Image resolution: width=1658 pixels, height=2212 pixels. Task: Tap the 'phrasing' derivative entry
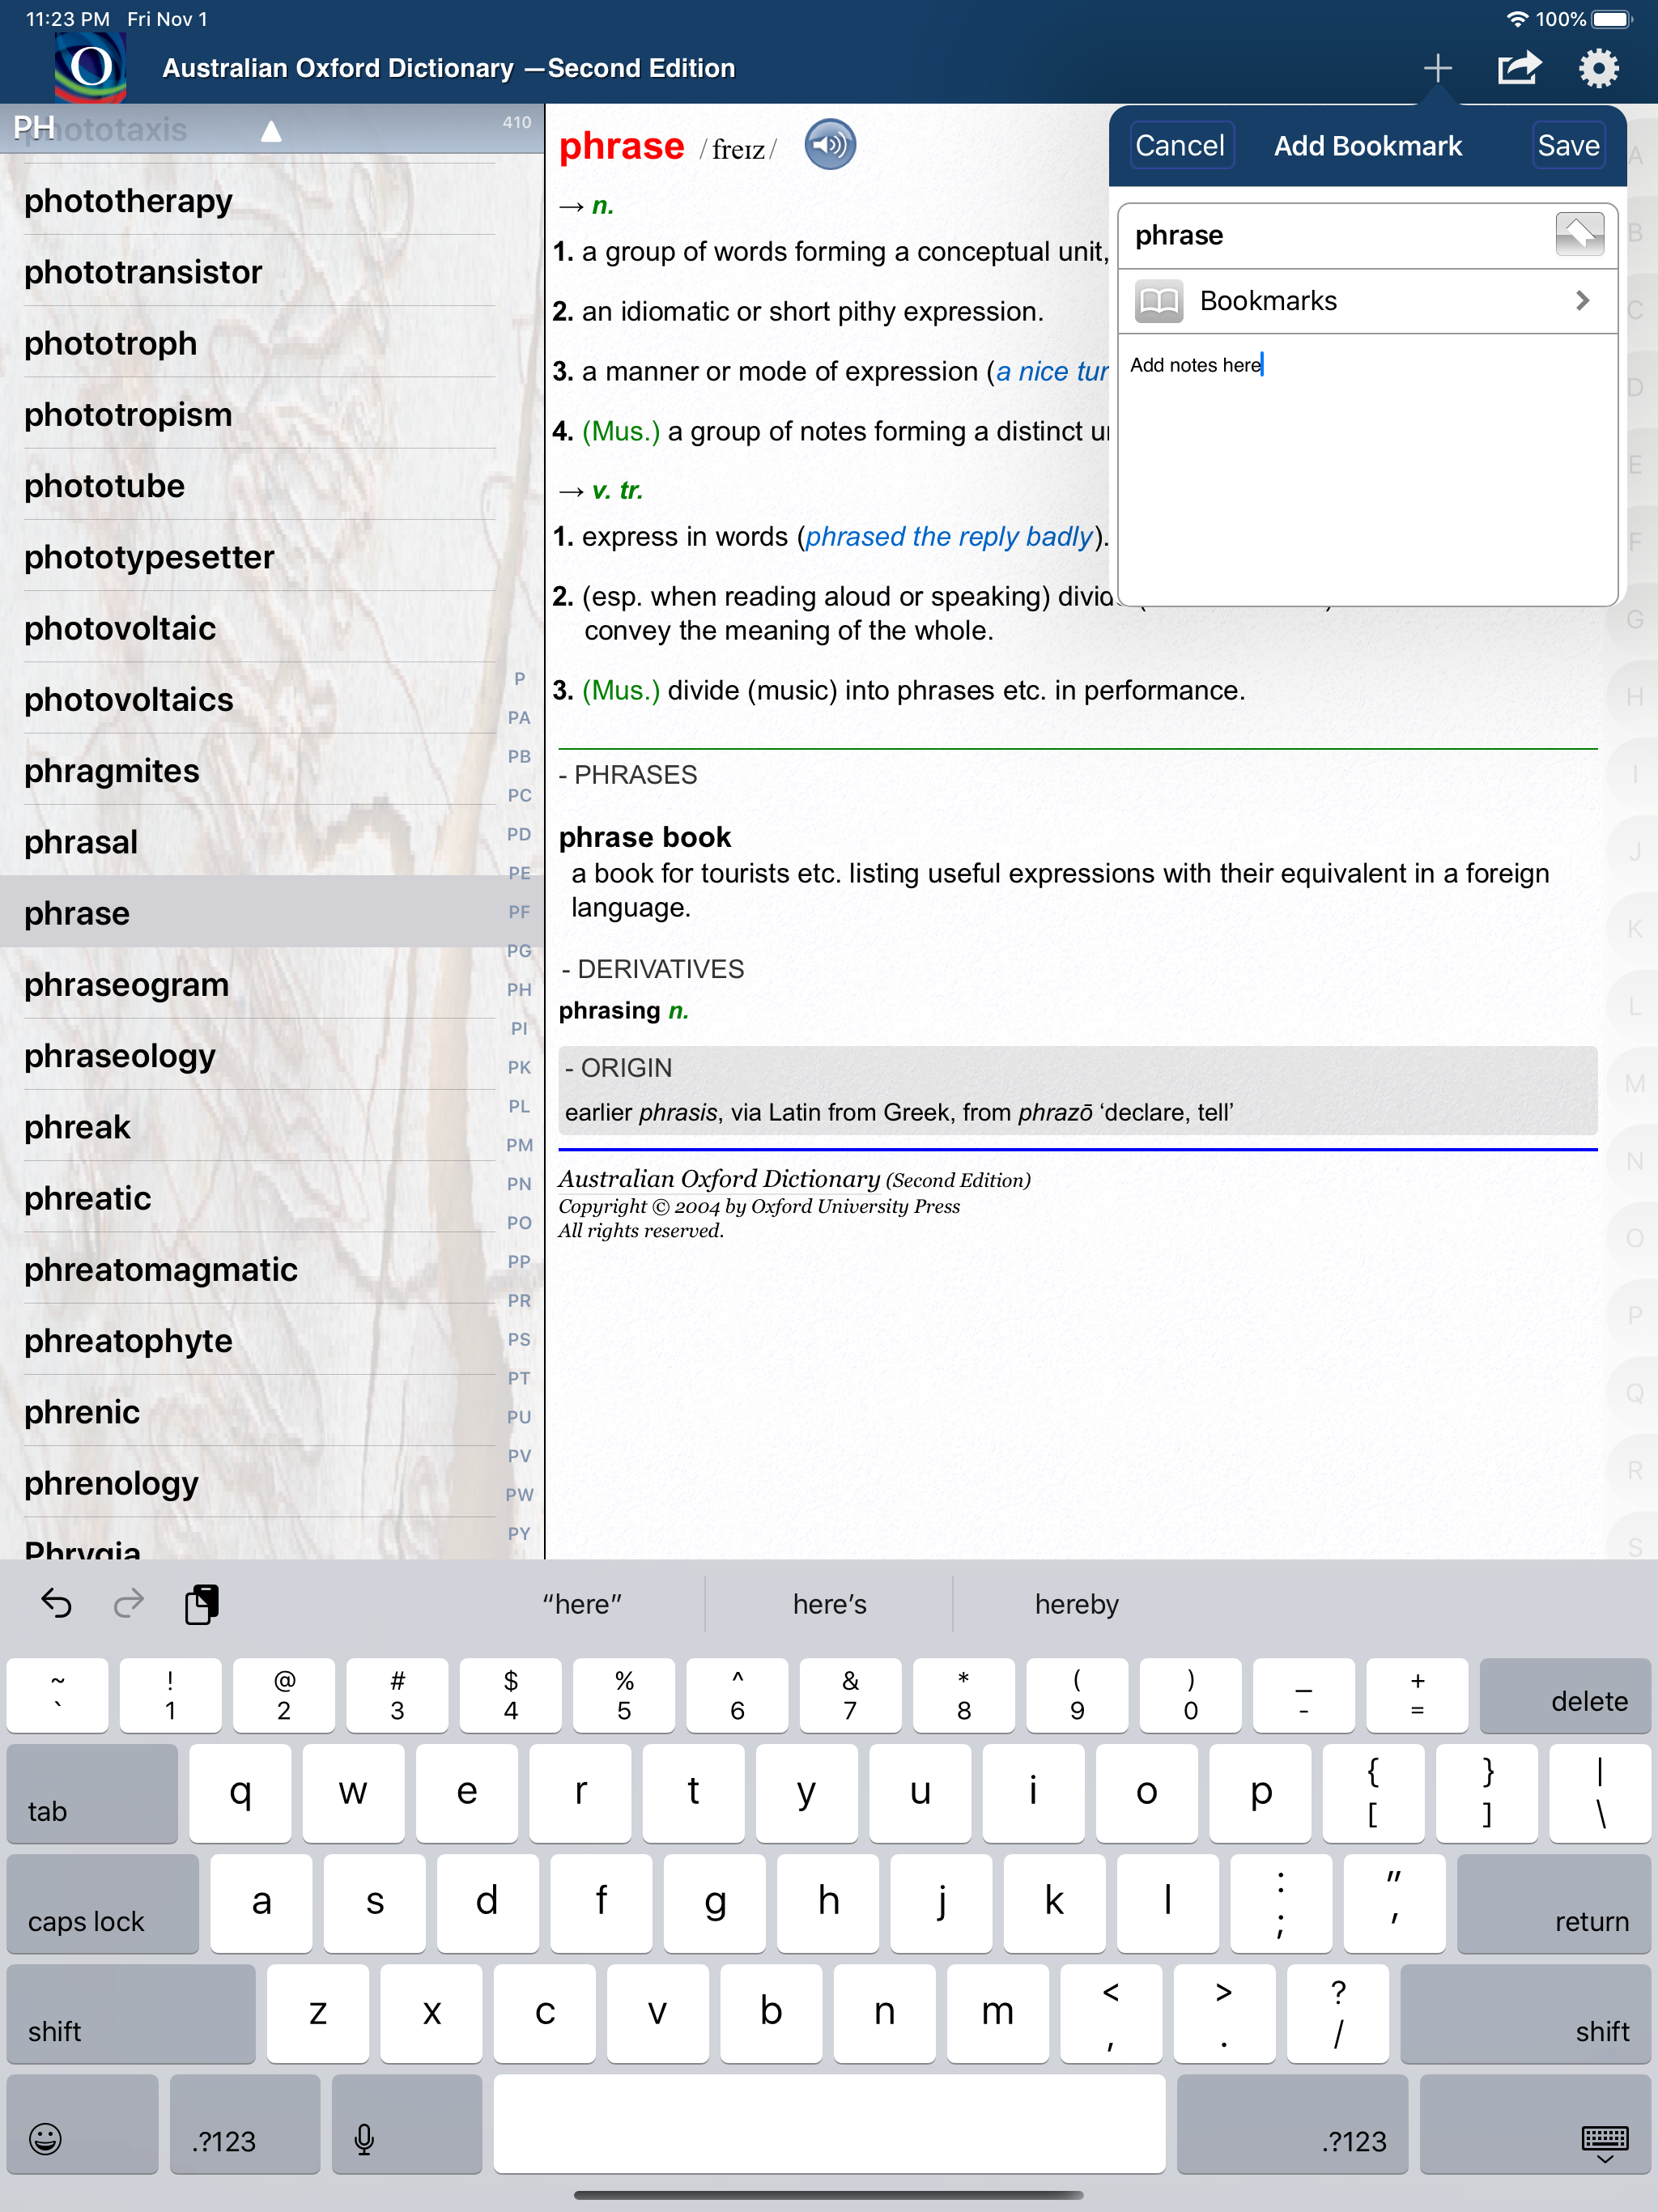[609, 1011]
